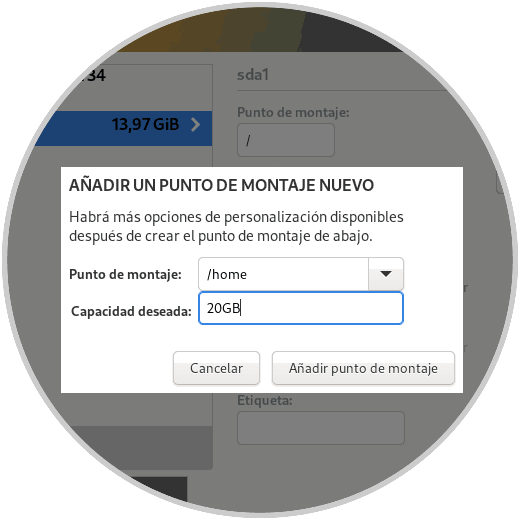Confirm with Añadir punto de montaje button
Viewport: 520px width, 520px height.
[363, 368]
